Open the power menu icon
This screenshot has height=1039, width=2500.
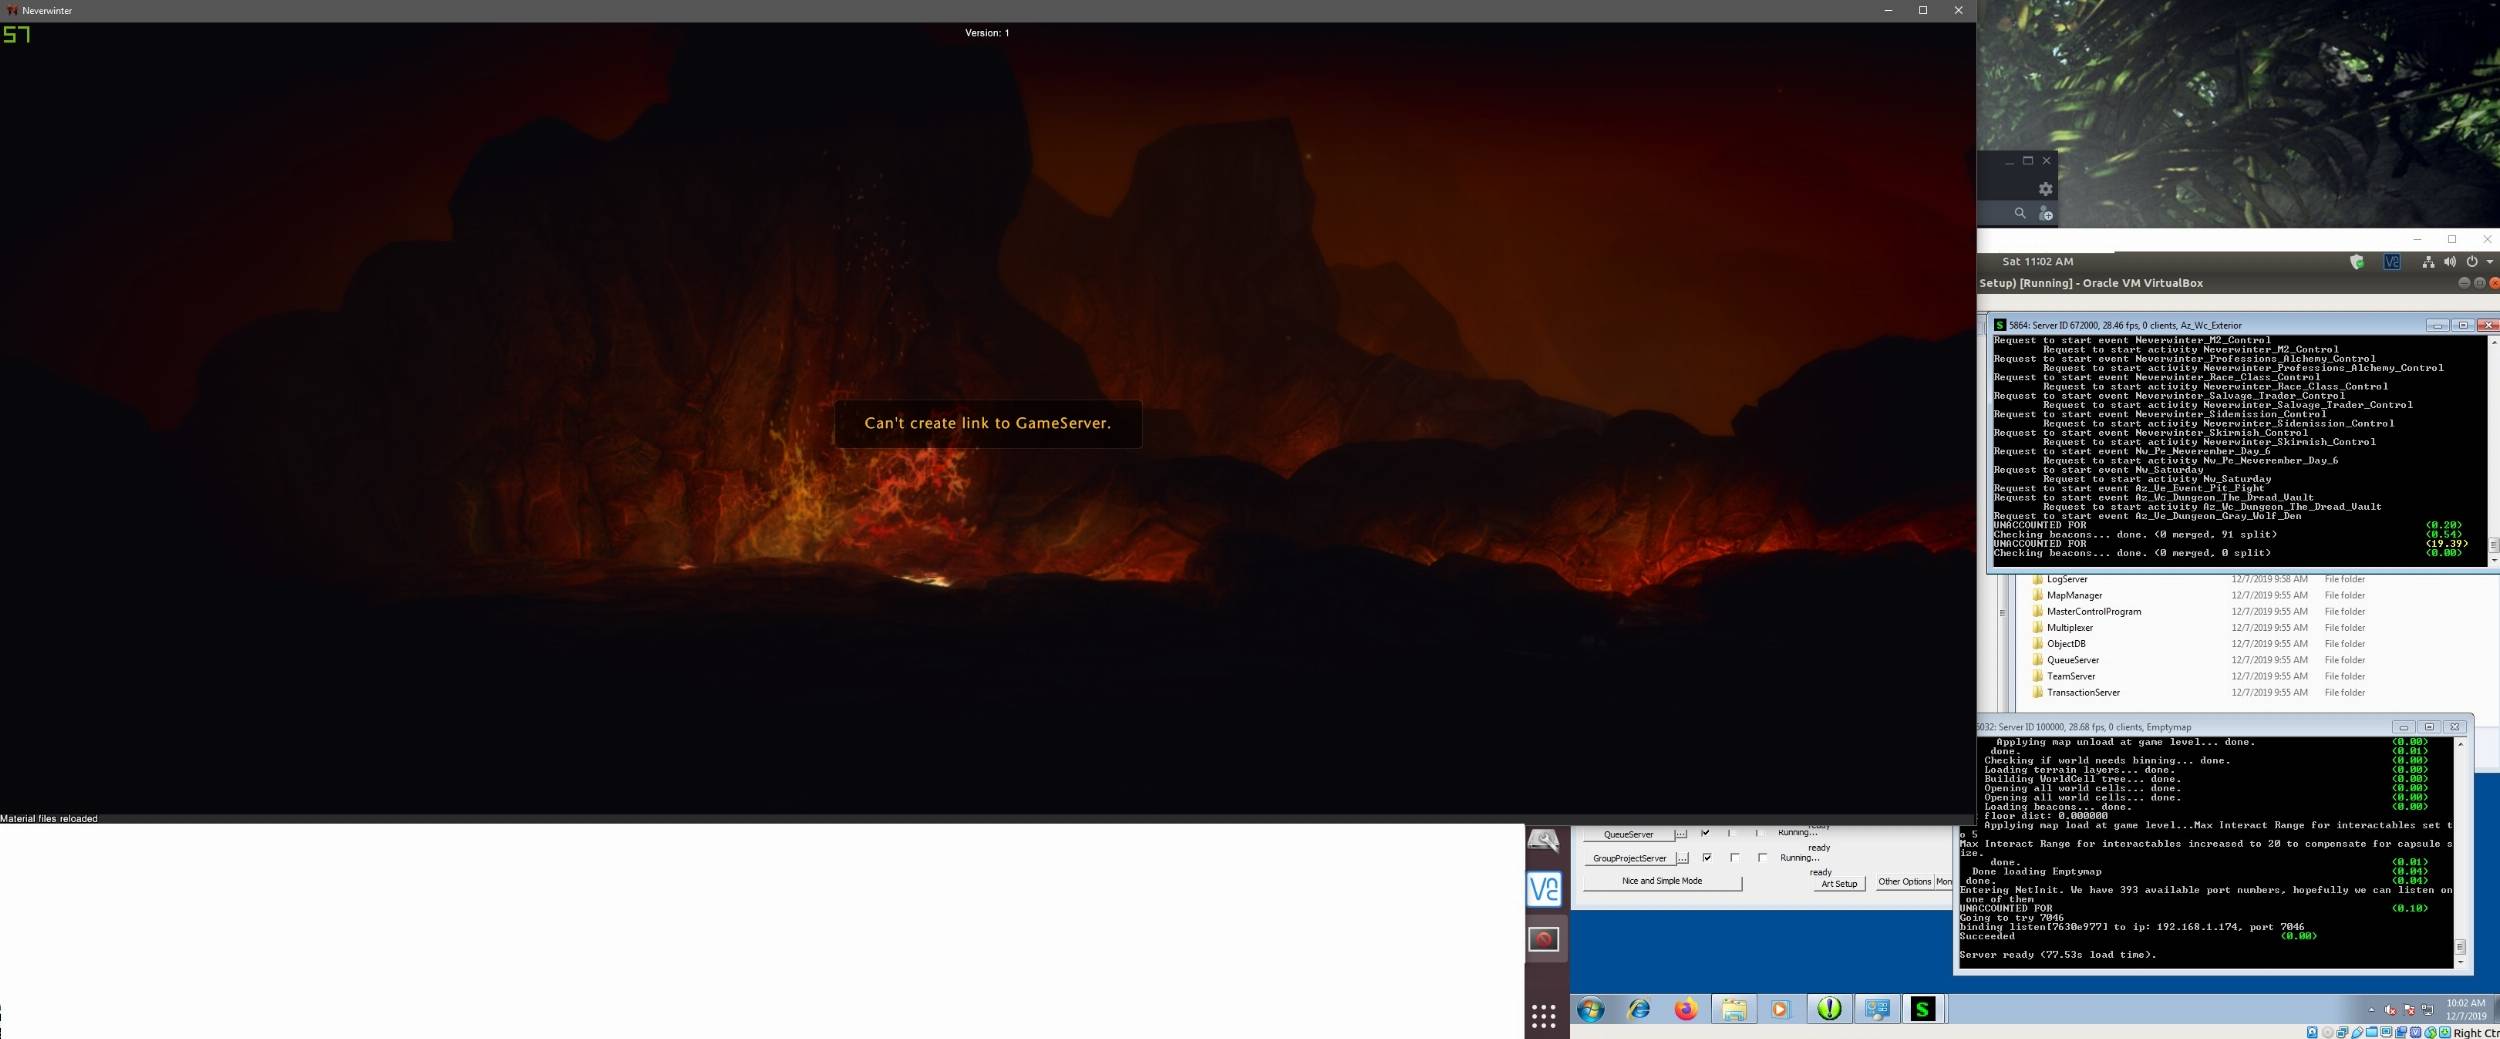point(2471,262)
